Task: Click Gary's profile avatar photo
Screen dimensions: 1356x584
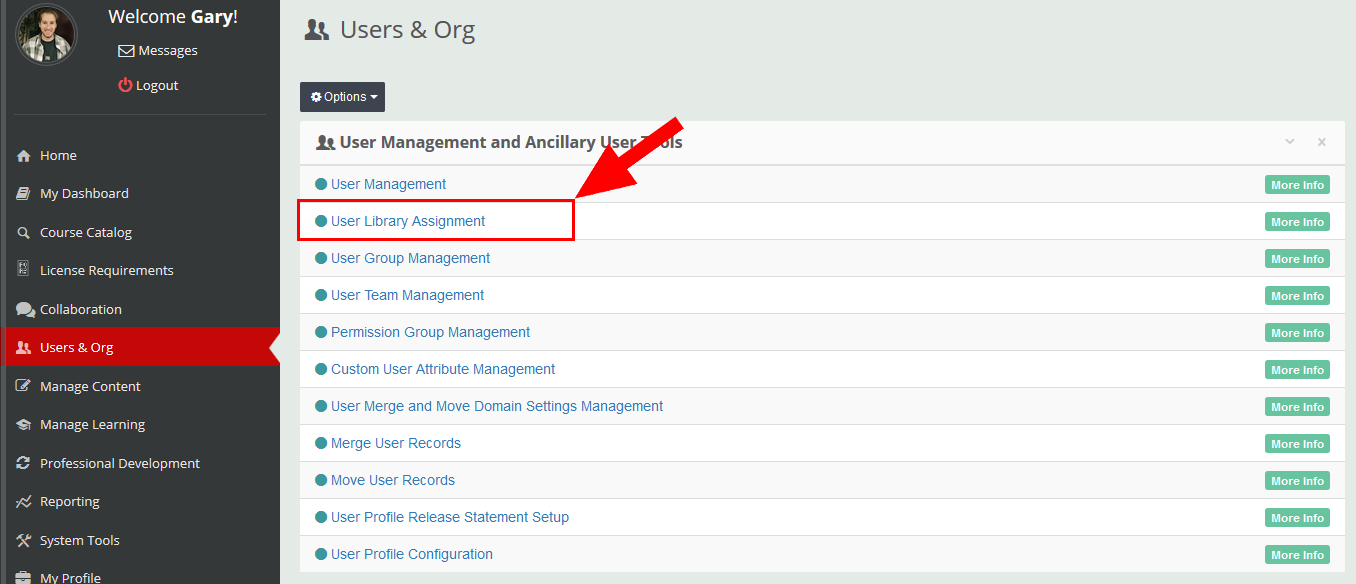Action: [46, 35]
